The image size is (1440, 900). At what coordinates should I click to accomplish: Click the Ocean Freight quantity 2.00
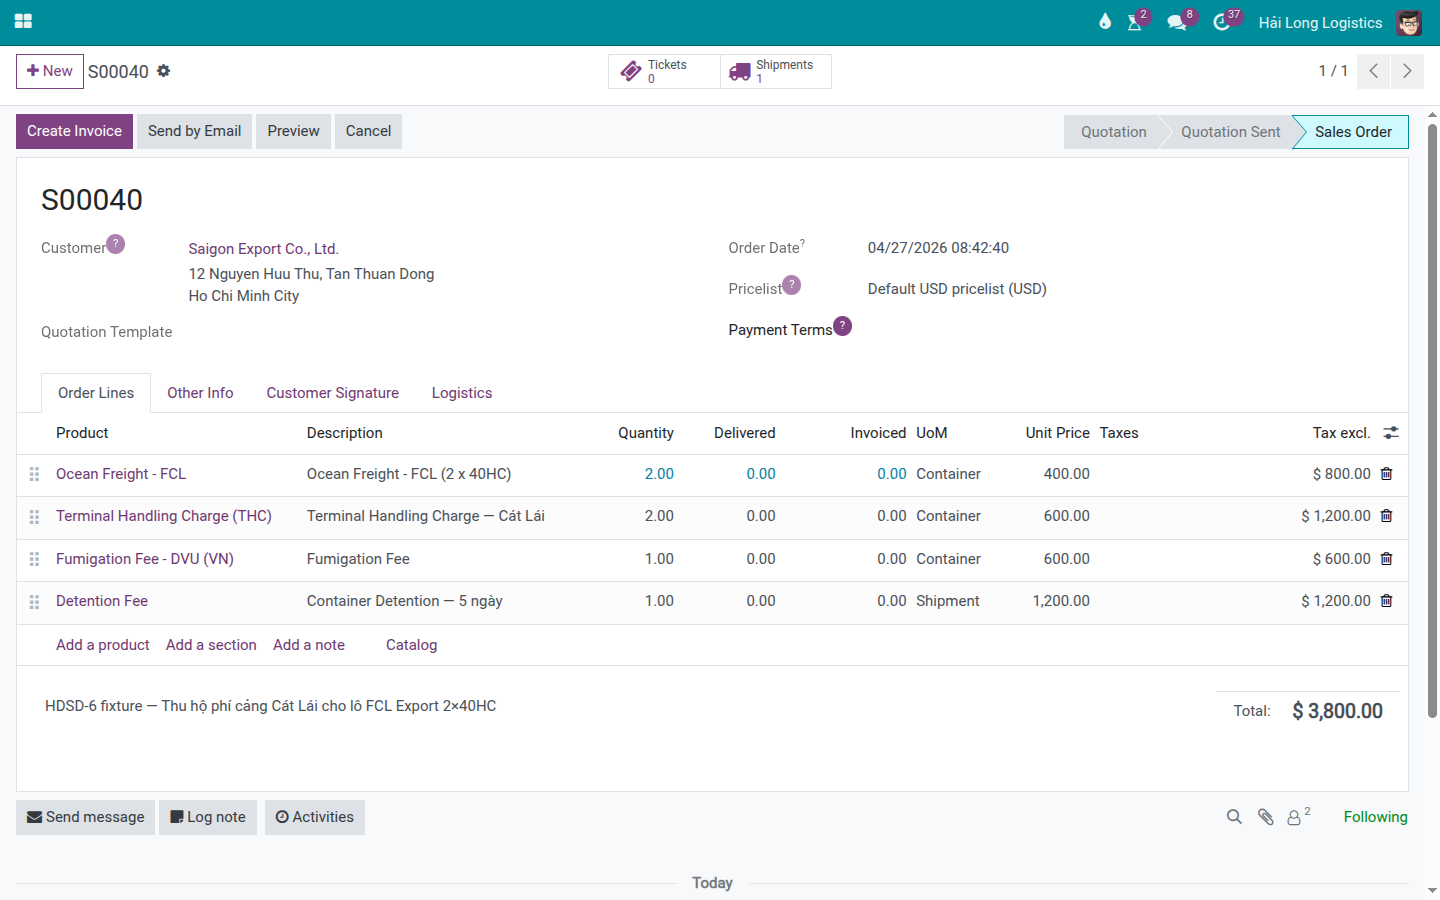[x=659, y=474]
